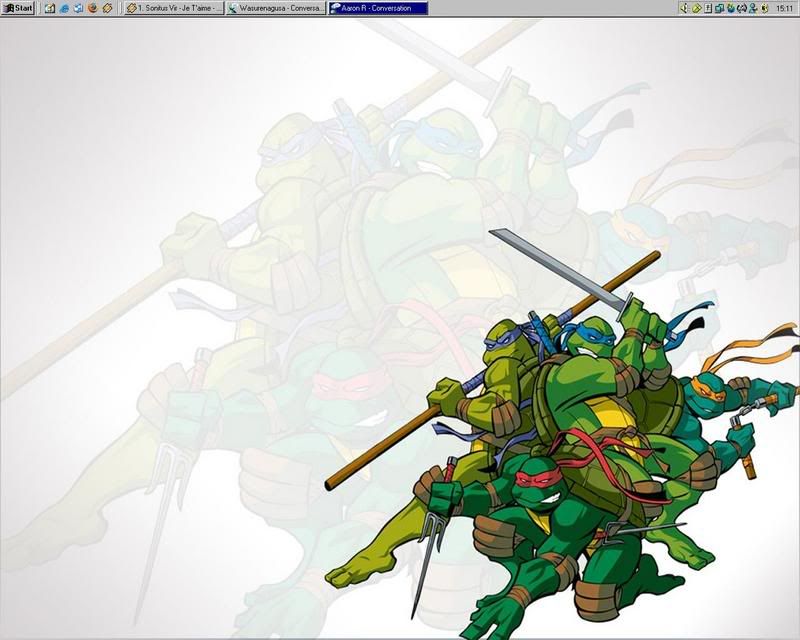Click the 15:11 system clock
Screen dimensions: 800x640
784,8
